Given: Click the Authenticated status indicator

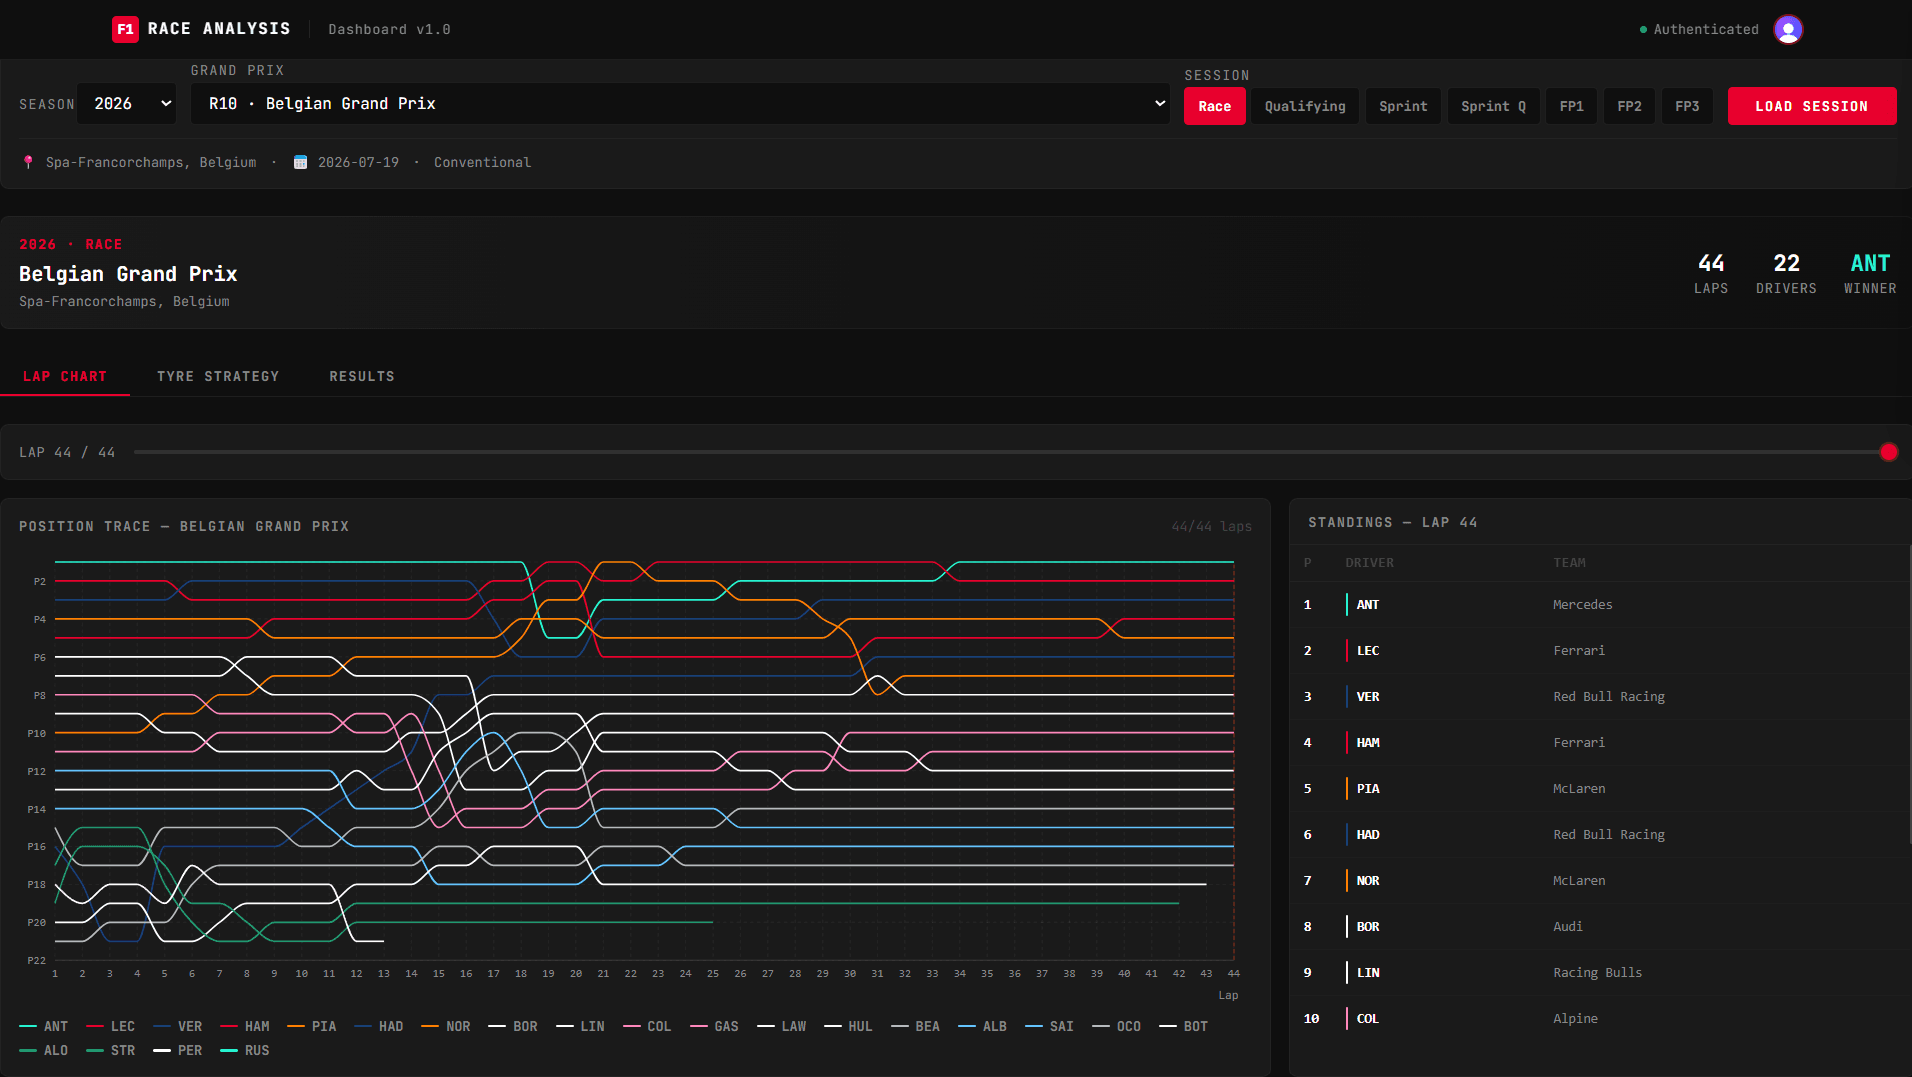Looking at the screenshot, I should click(x=1699, y=29).
